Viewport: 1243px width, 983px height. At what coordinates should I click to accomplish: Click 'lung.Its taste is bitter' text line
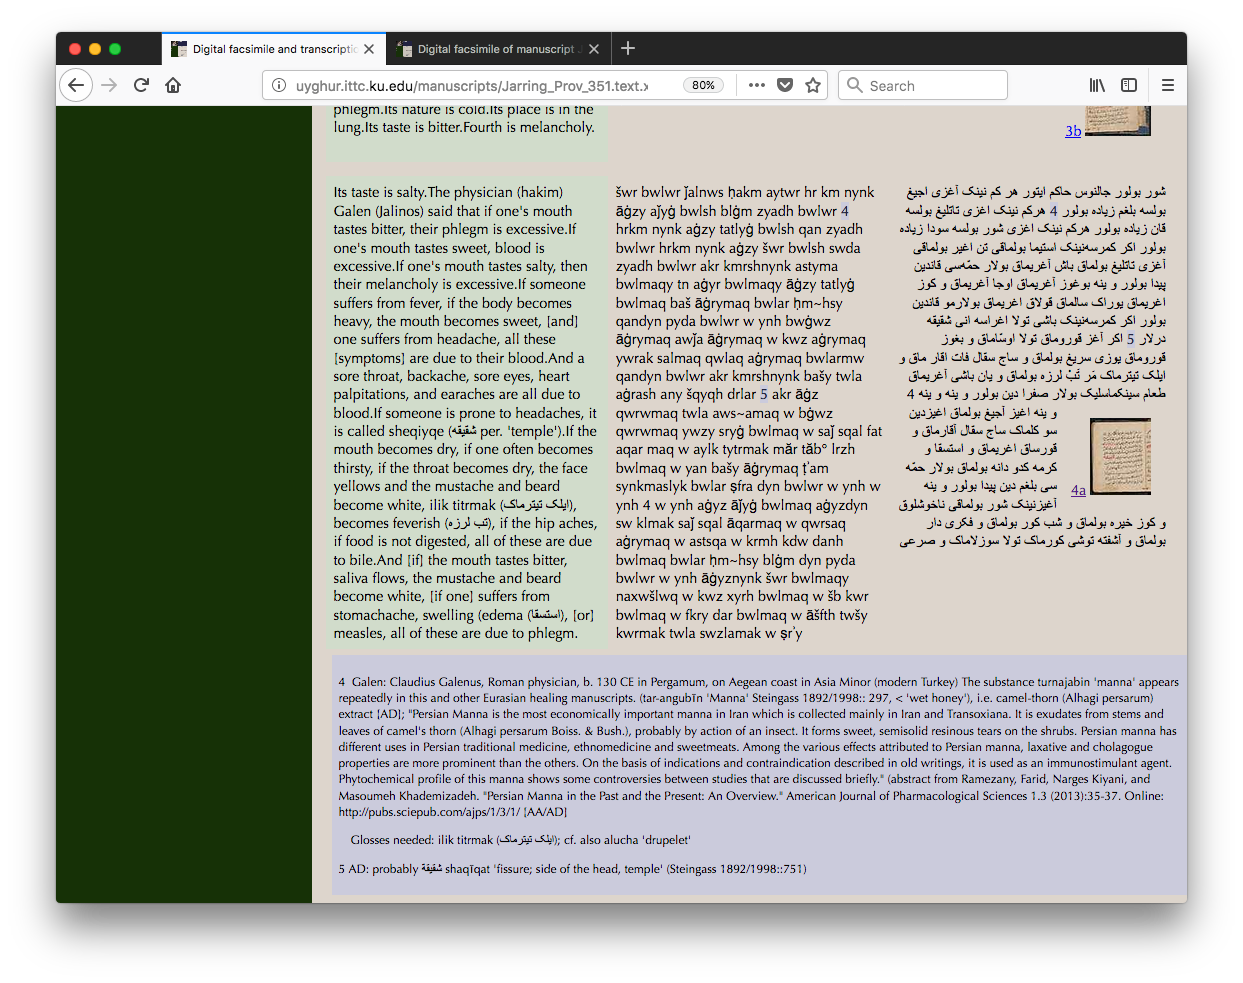pos(464,127)
